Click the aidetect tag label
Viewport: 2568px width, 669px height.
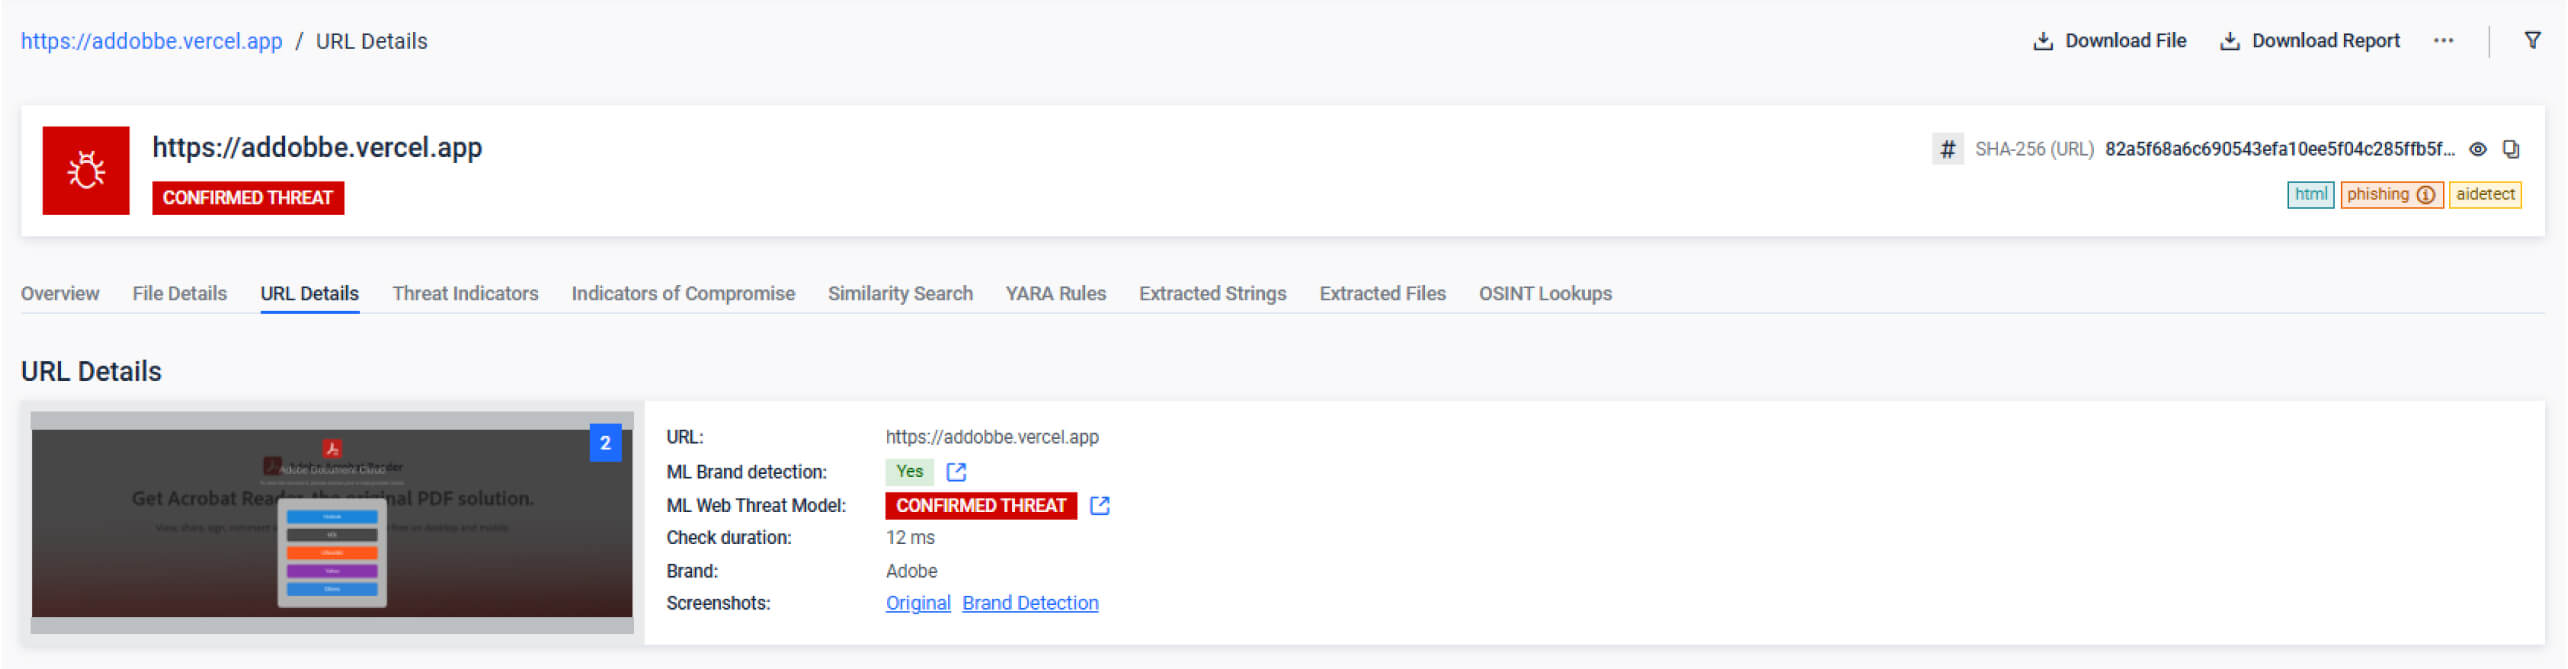(x=2484, y=194)
